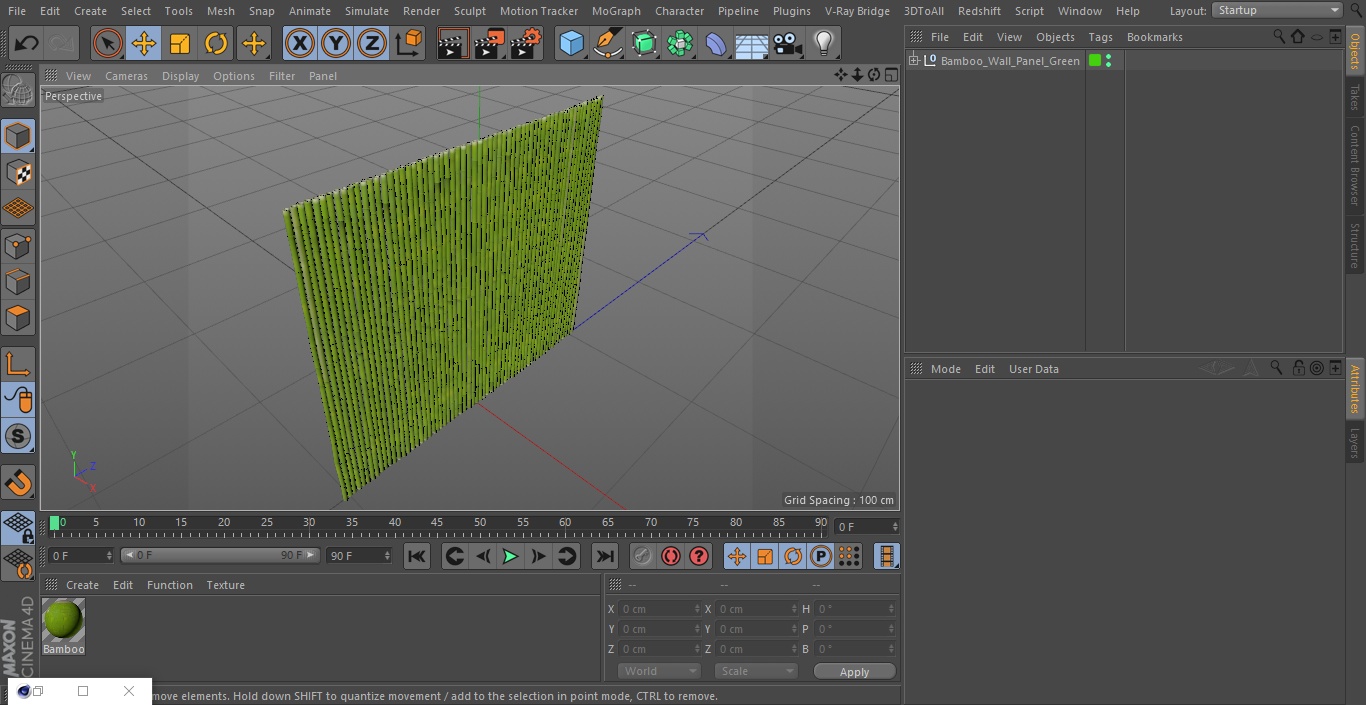Add a Cube primitive object
Viewport: 1366px width, 705px height.
click(571, 44)
